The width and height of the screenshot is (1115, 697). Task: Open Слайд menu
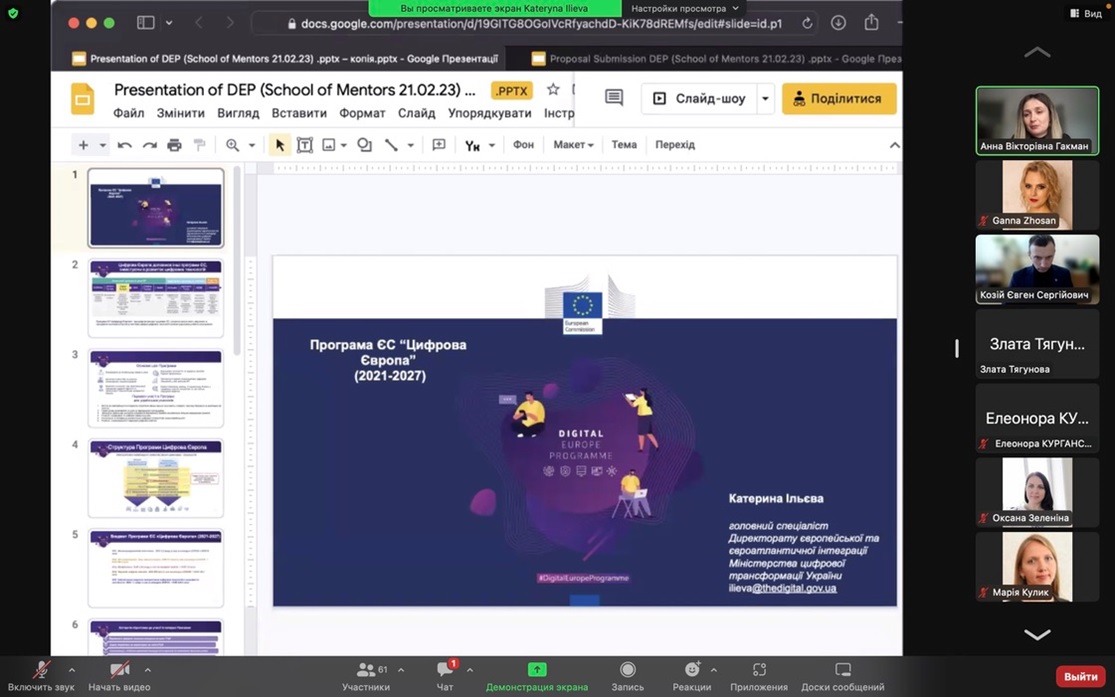pos(417,113)
